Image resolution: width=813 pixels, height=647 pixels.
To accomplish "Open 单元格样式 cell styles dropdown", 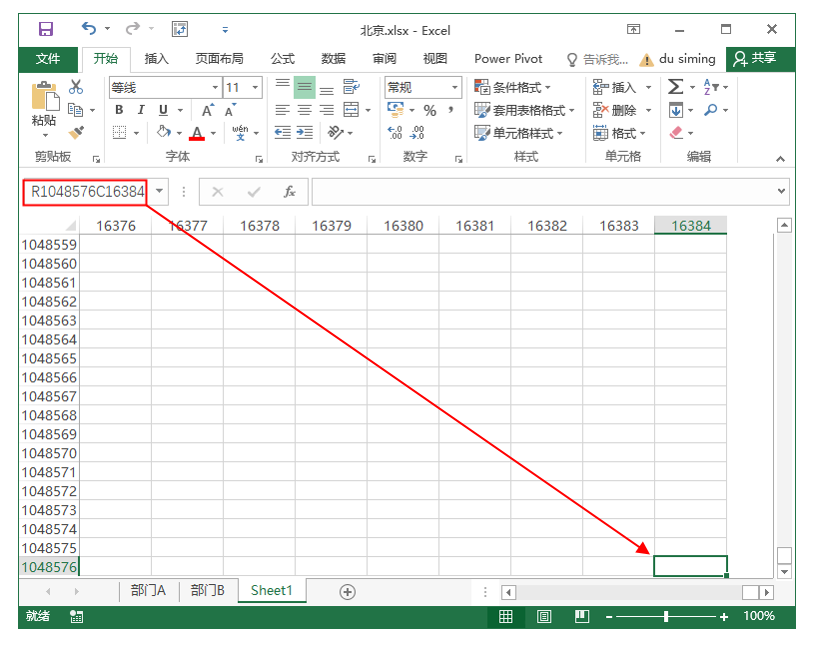I will tap(518, 133).
